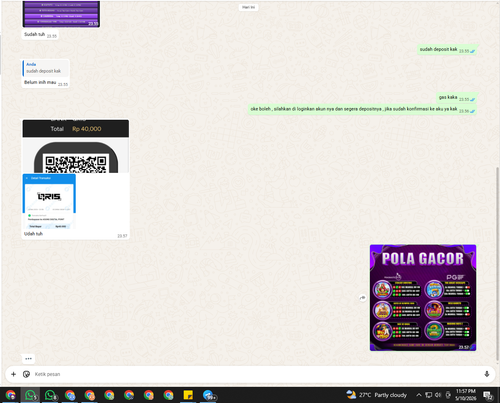
Task: Open the network icon in system tray
Action: (429, 395)
